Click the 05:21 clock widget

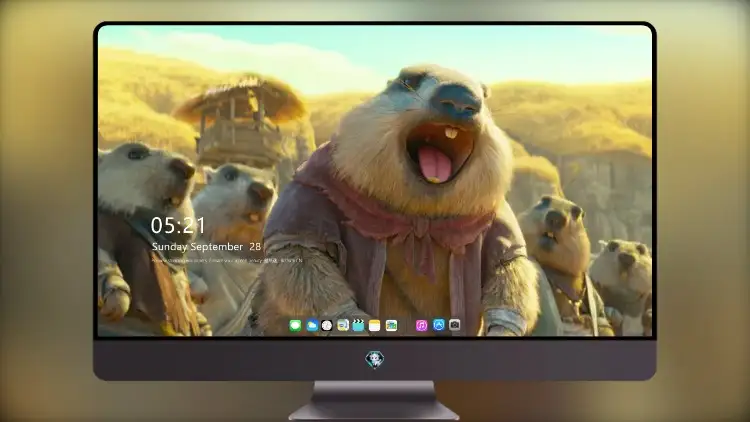(178, 225)
